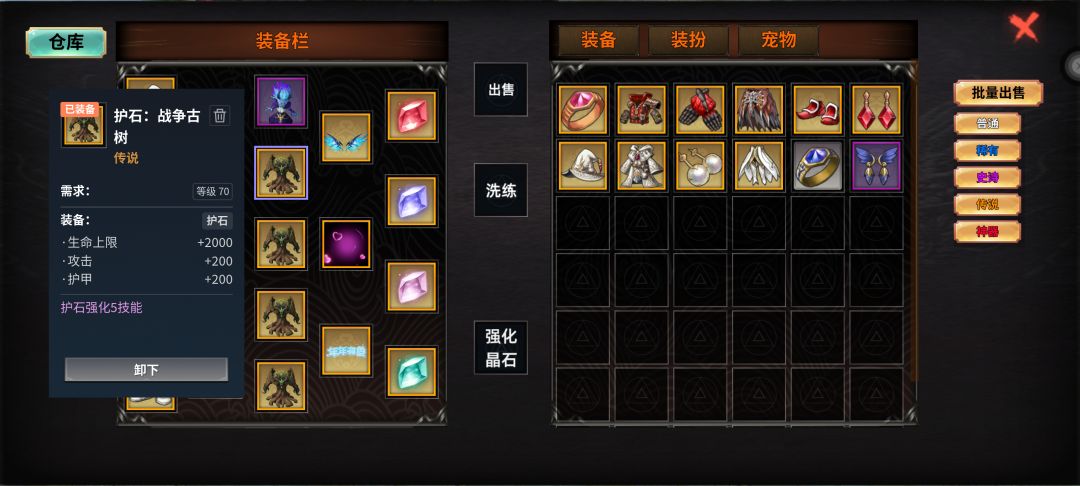The width and height of the screenshot is (1080, 486).
Task: Open the 宠物 tab
Action: [x=779, y=40]
